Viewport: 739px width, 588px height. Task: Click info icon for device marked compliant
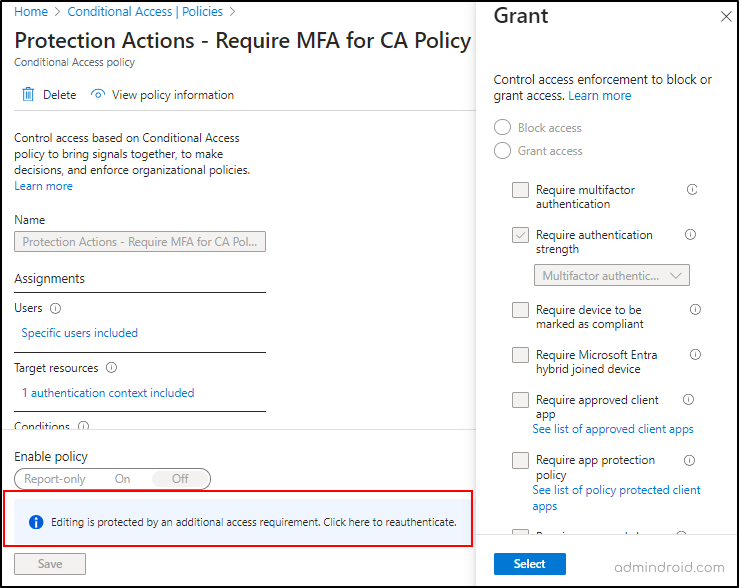coord(695,310)
